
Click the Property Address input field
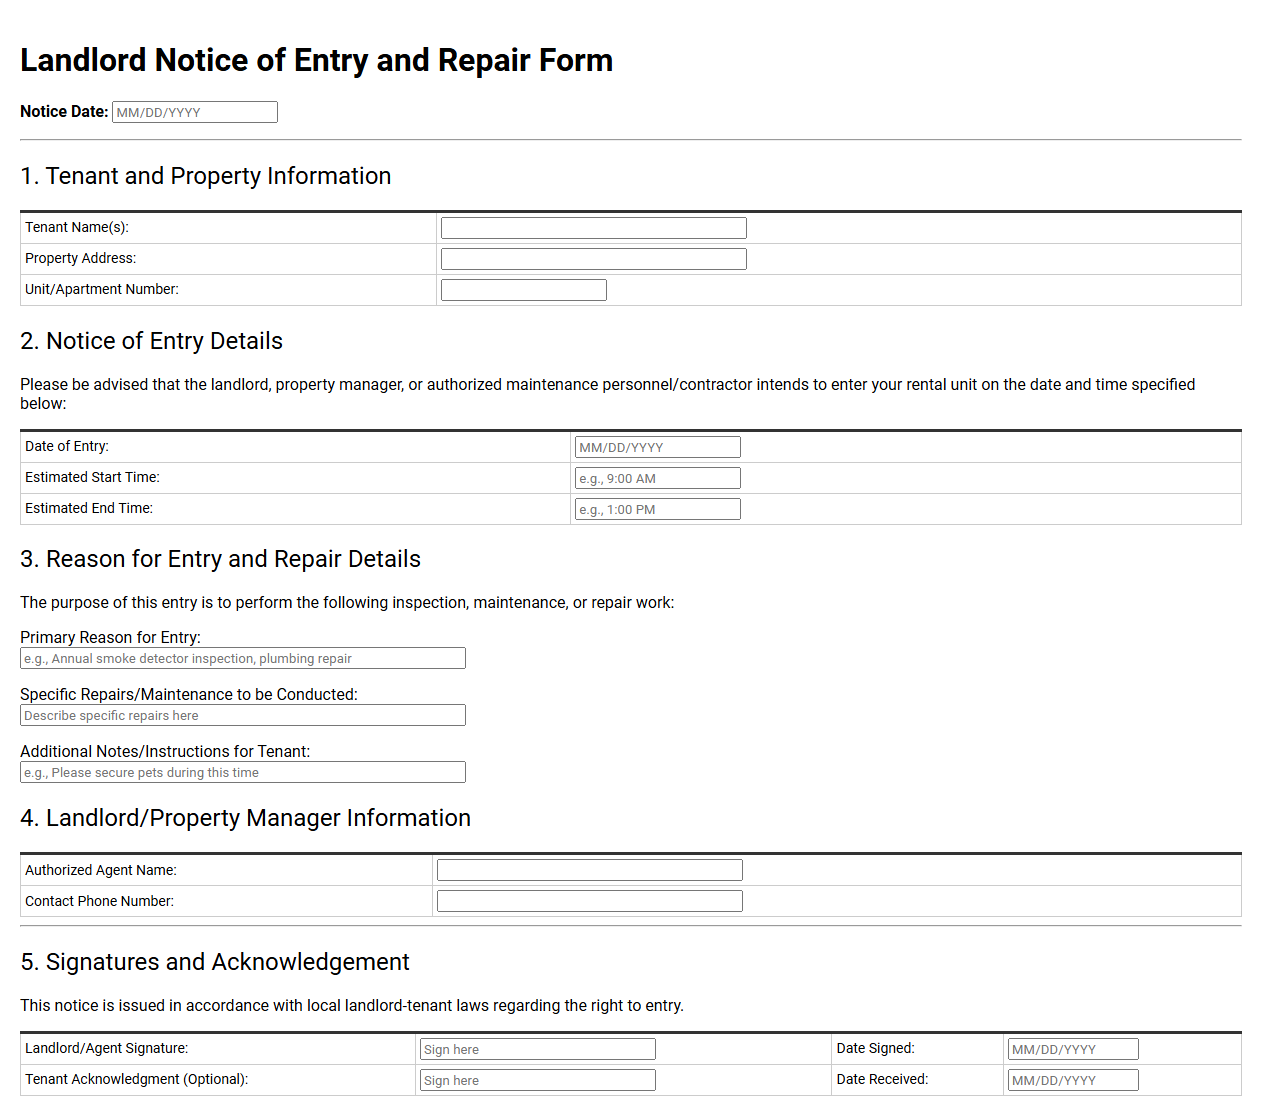click(594, 259)
